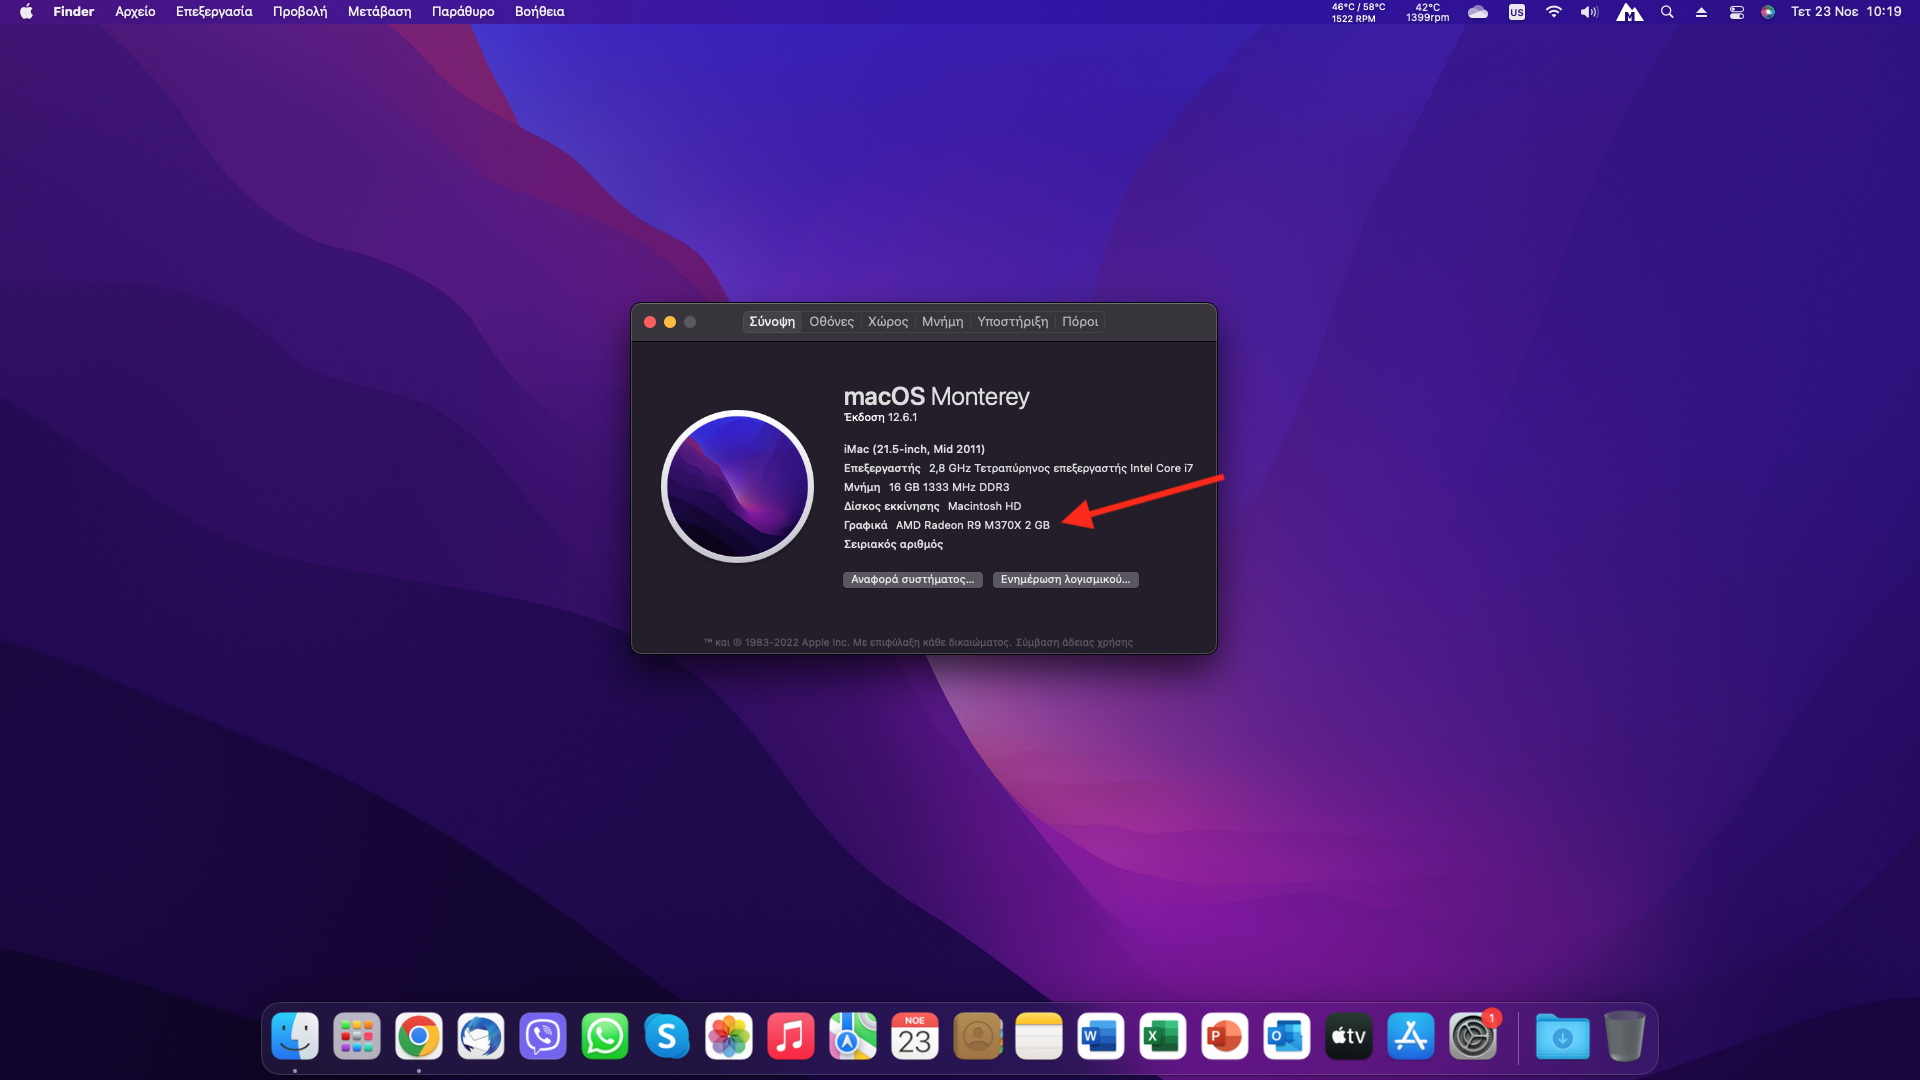Open the US input source menu
Screen dimensions: 1920x1080
pos(1517,12)
